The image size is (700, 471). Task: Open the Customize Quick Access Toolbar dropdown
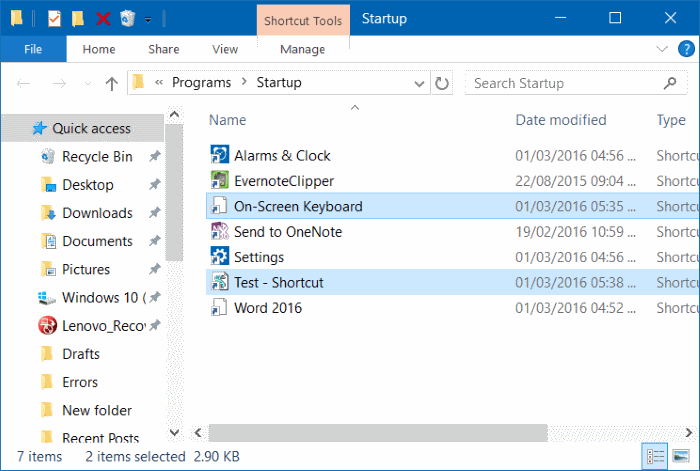148,20
